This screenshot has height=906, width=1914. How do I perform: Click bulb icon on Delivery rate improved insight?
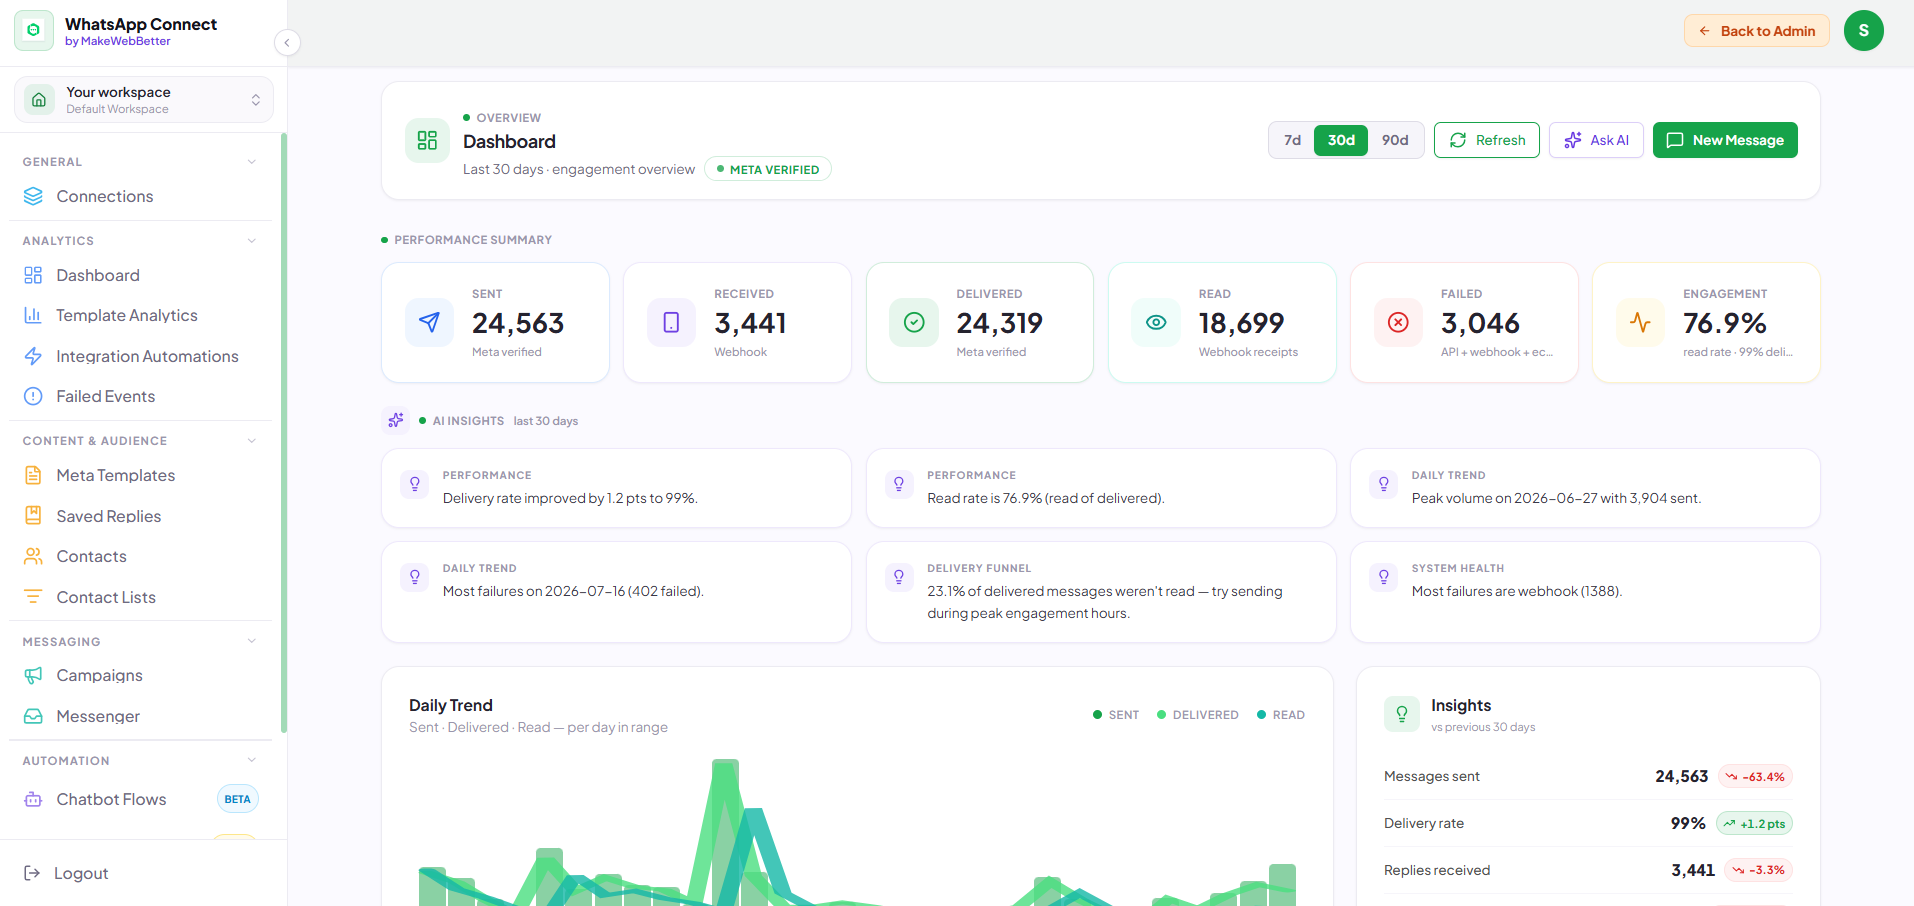coord(415,484)
